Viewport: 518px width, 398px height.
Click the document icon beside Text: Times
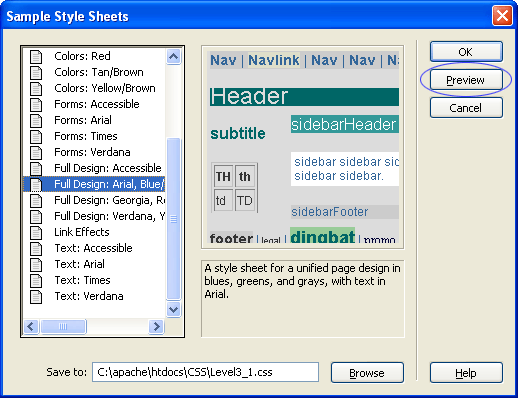(36, 280)
